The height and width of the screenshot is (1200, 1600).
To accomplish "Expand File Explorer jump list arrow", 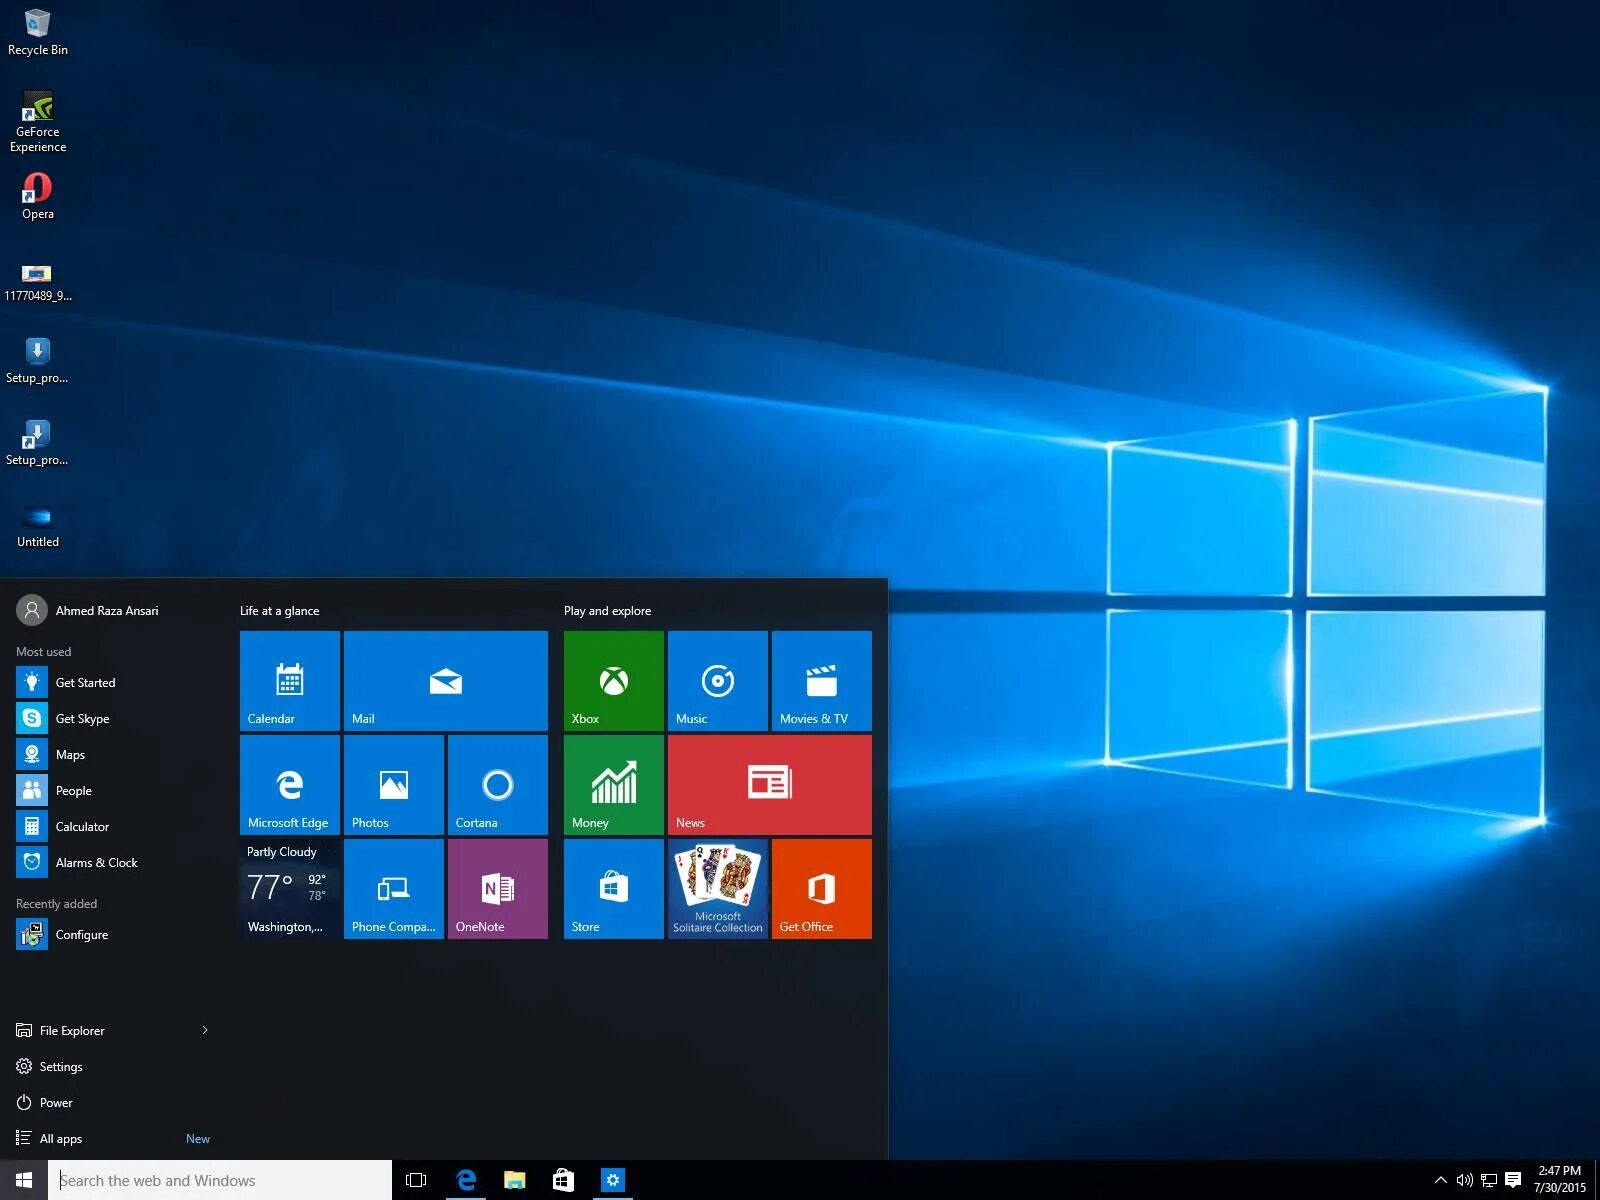I will [x=205, y=1030].
